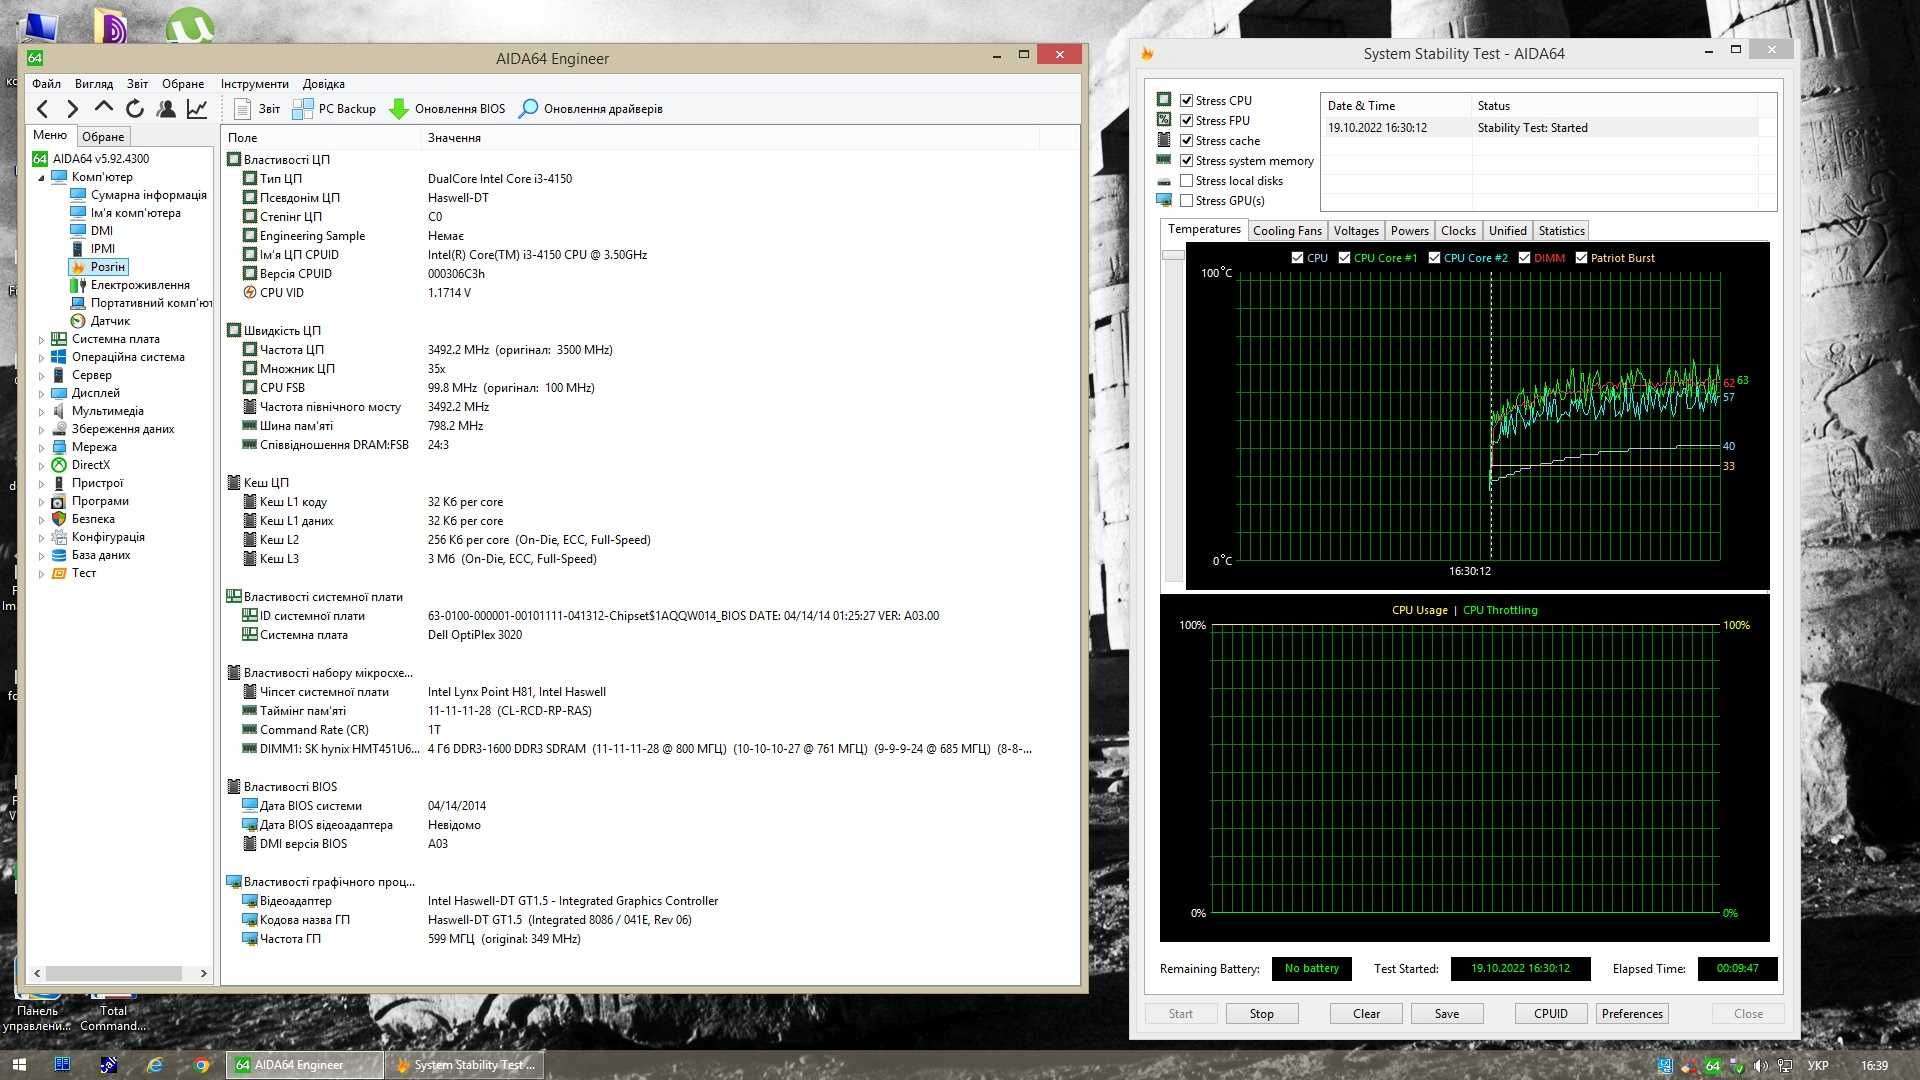Switch to the Statistics tab
Screen dimensions: 1920x1080
(1561, 231)
